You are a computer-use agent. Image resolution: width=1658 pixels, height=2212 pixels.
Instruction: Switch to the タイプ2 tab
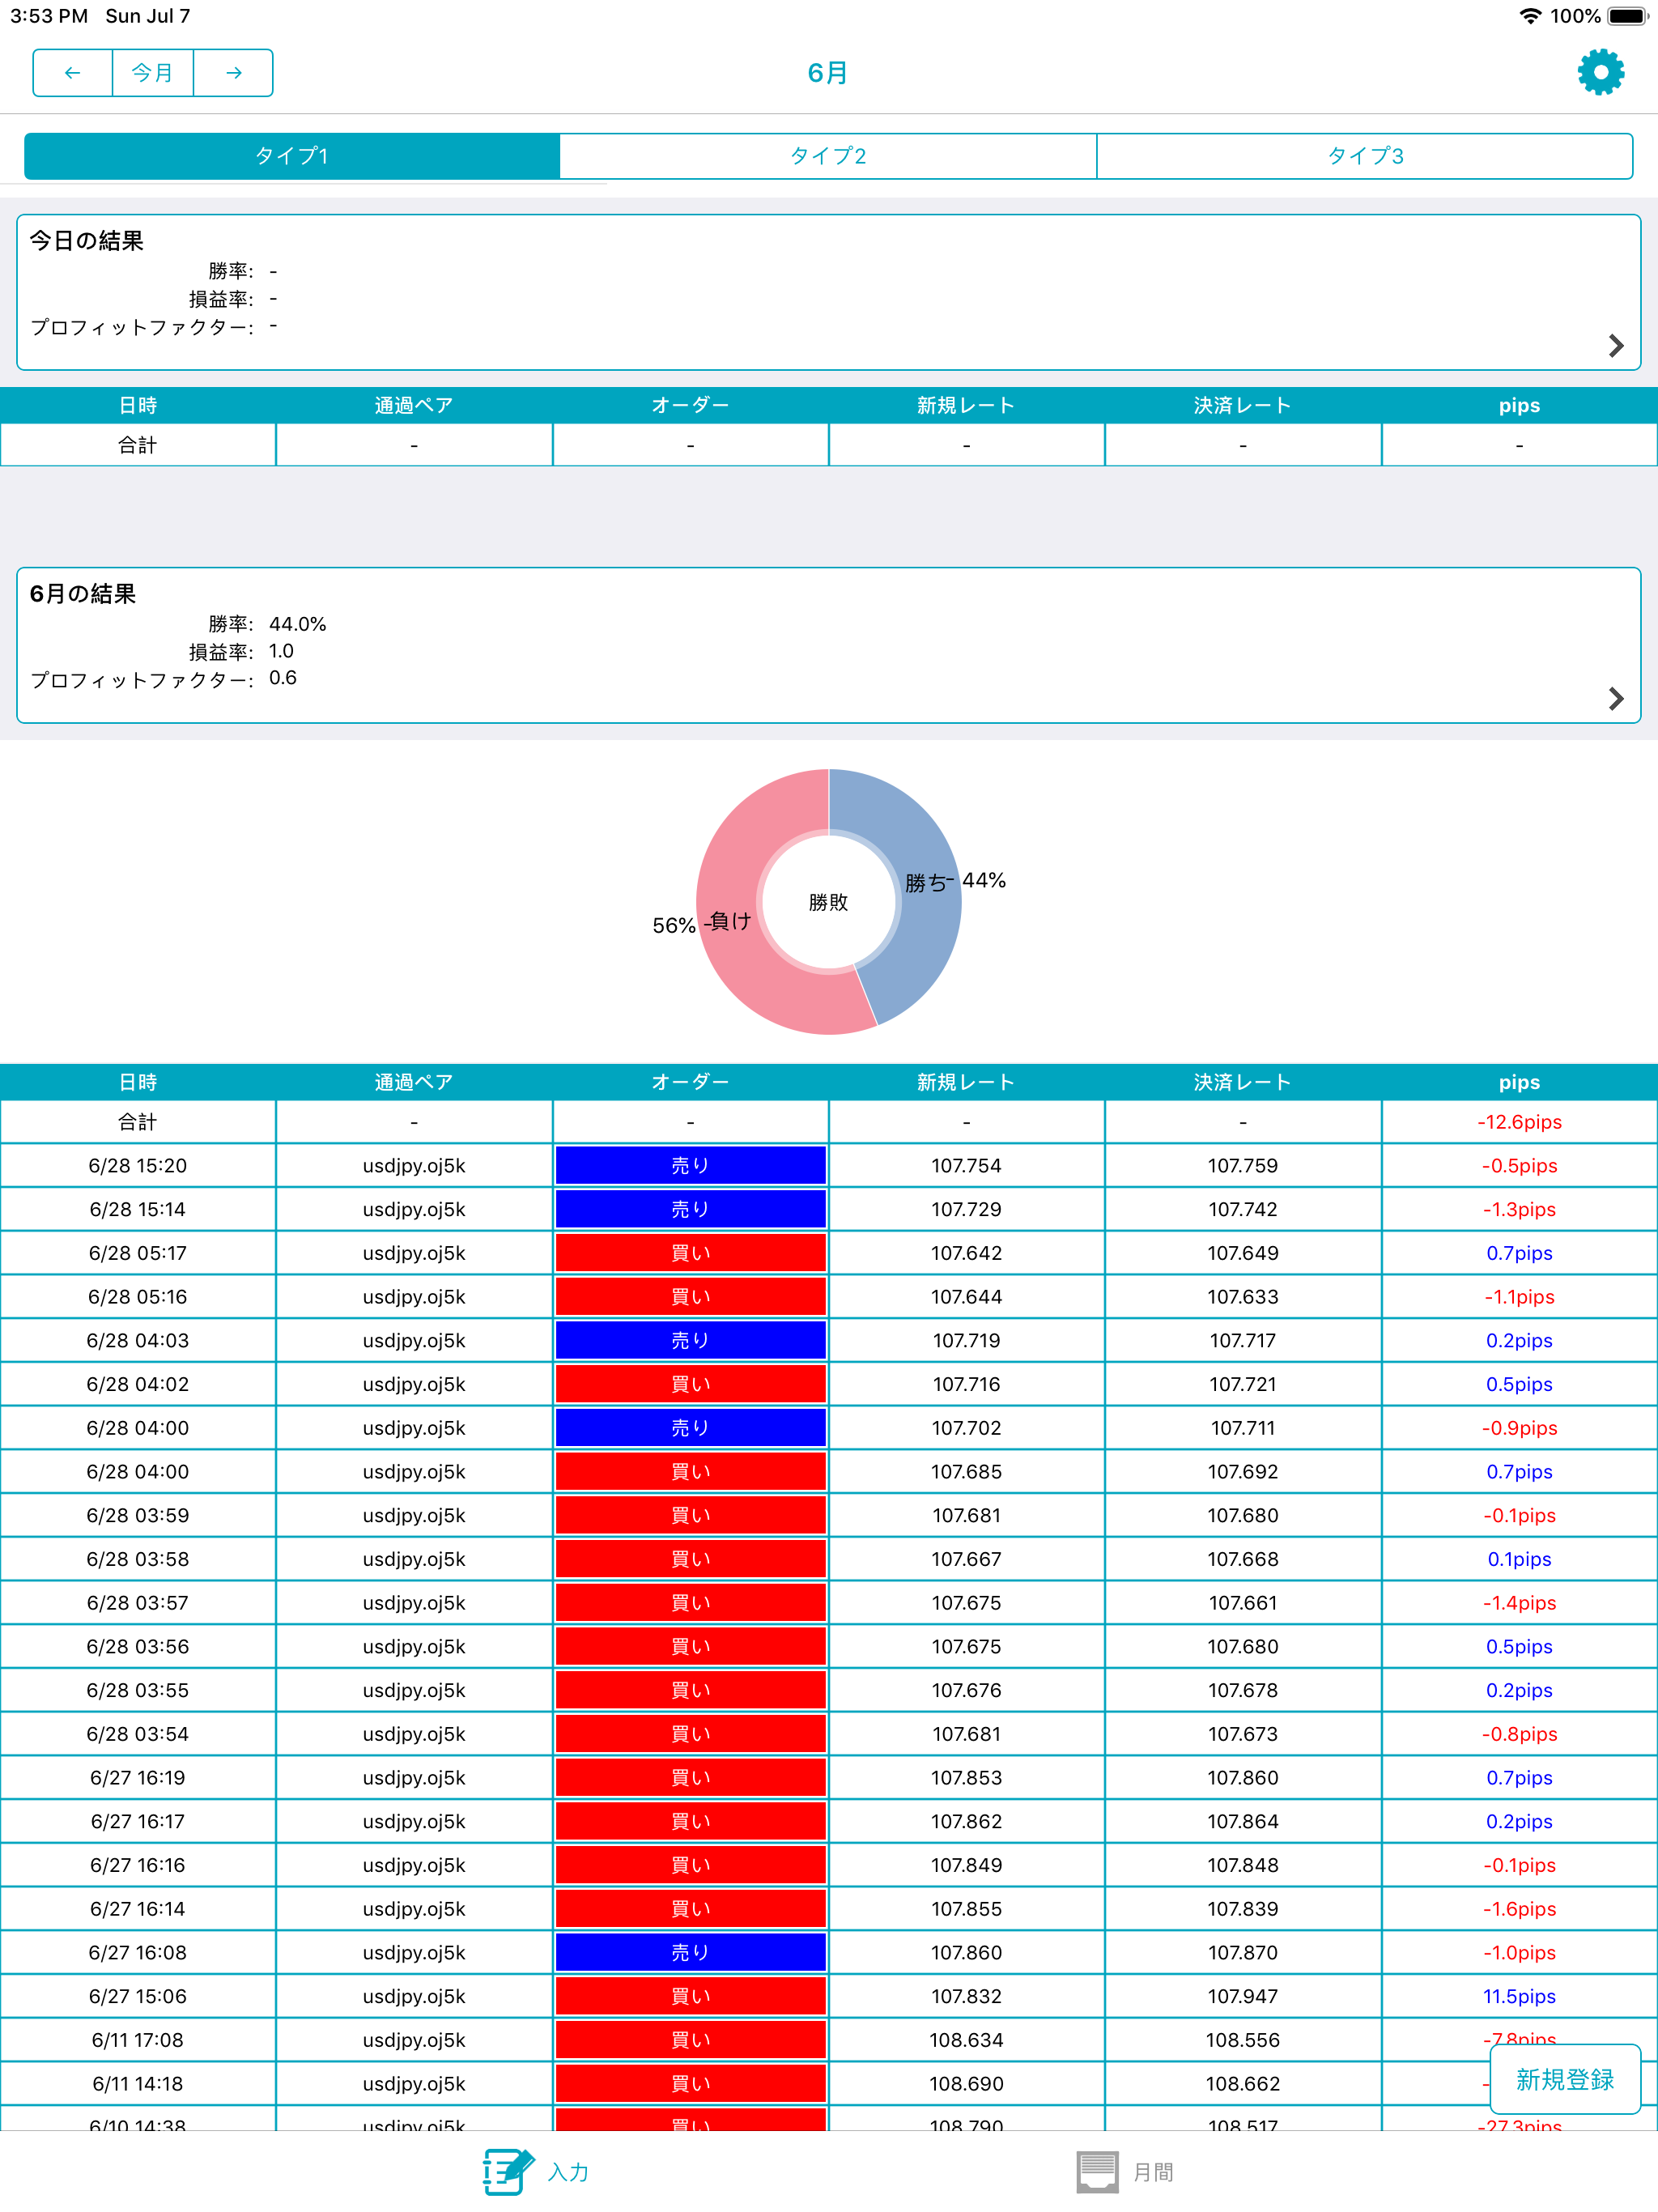(827, 155)
